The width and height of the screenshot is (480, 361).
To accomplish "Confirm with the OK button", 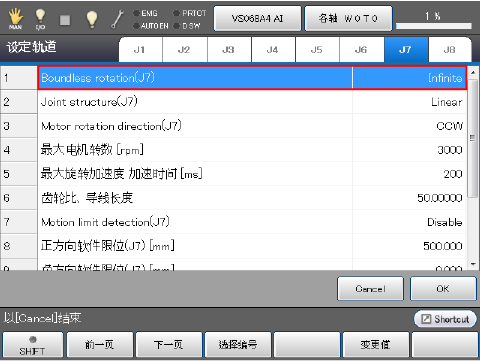I will (x=443, y=289).
